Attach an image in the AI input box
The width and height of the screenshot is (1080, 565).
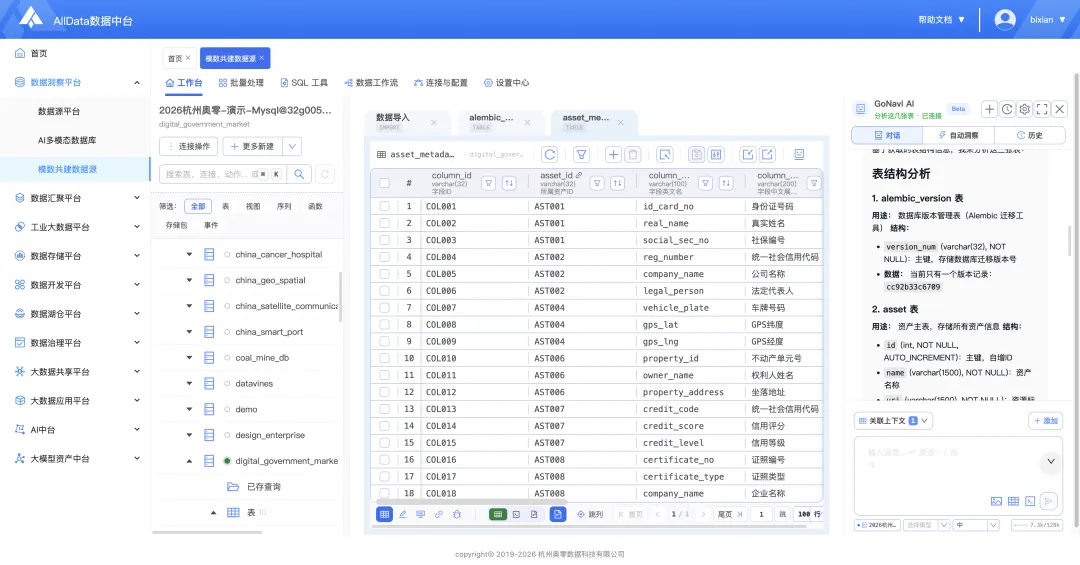point(996,502)
